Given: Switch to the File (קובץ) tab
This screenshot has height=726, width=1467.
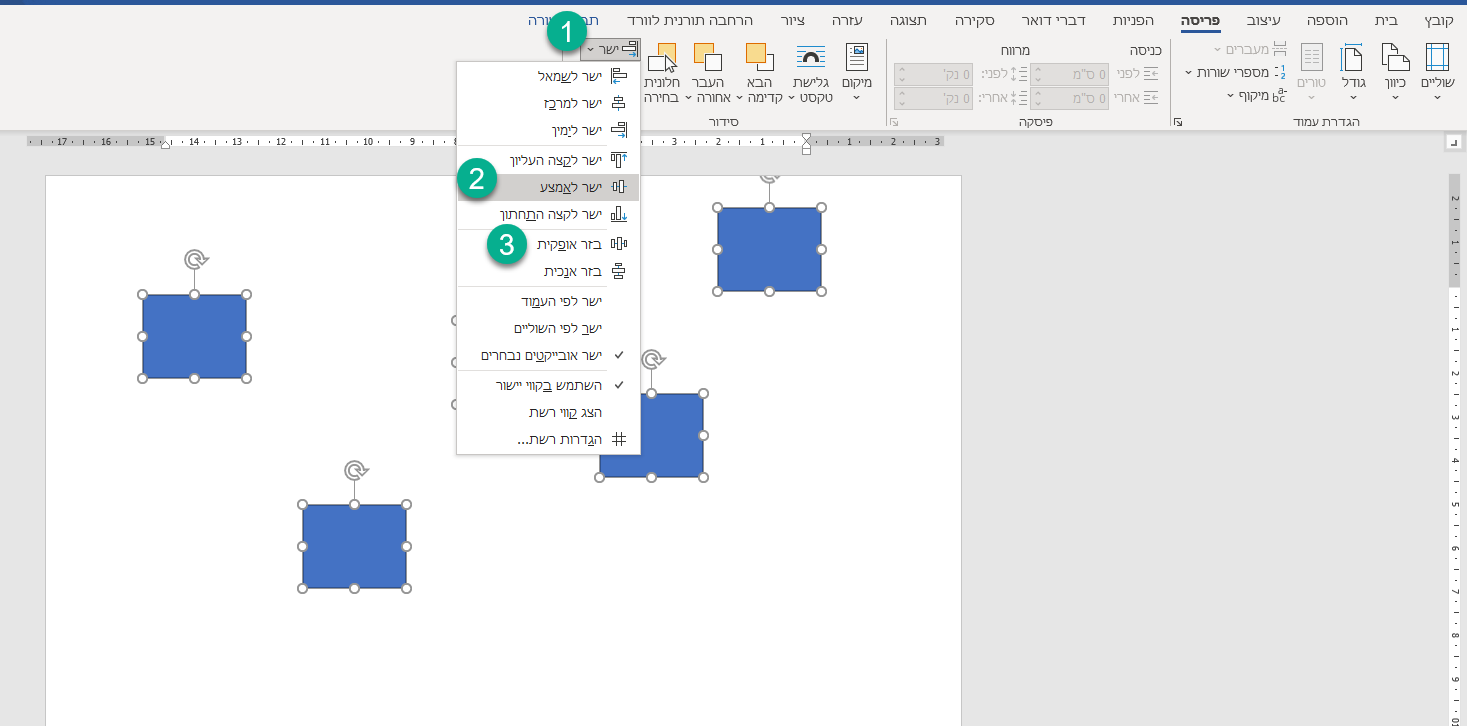Looking at the screenshot, I should pos(1440,20).
